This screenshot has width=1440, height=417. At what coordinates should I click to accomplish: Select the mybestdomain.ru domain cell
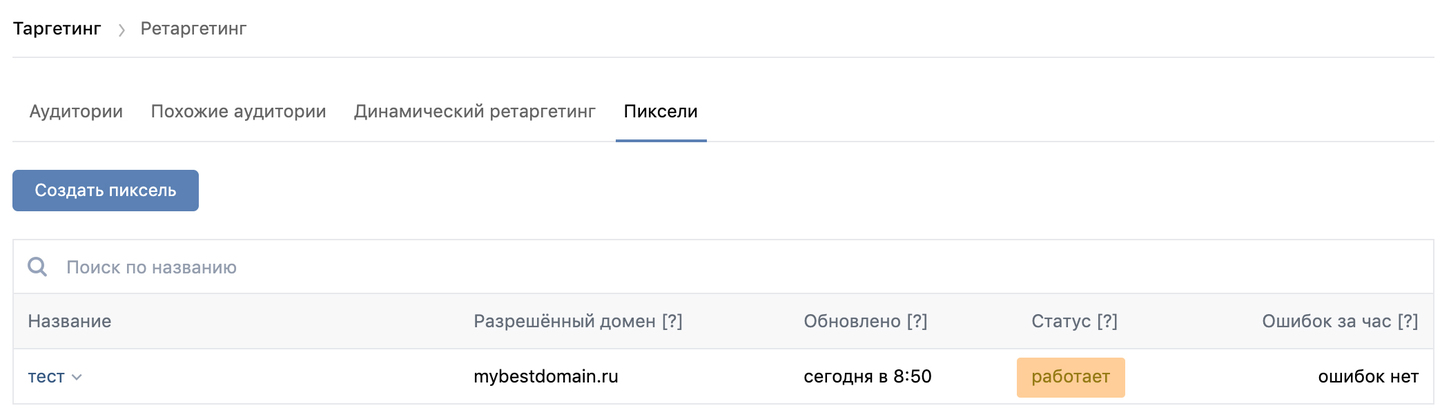(546, 377)
